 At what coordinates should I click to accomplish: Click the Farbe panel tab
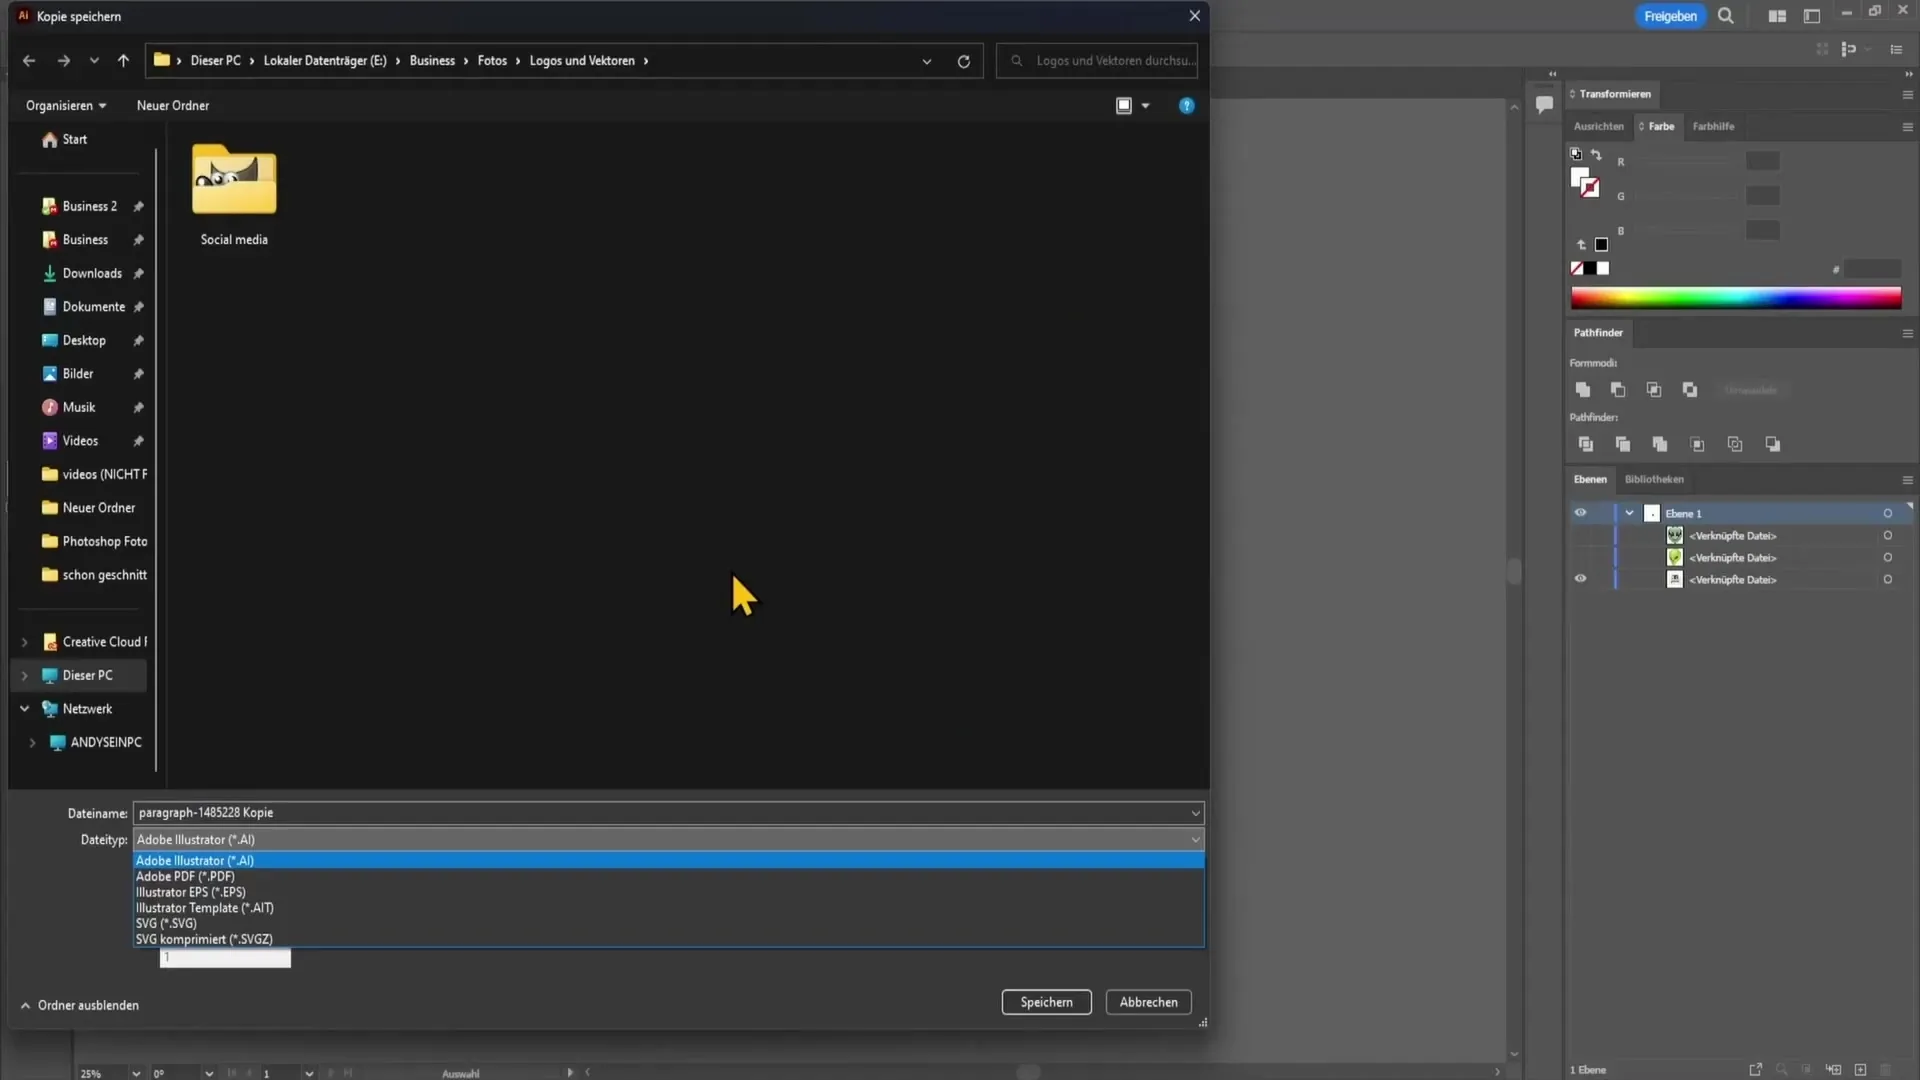pyautogui.click(x=1660, y=125)
